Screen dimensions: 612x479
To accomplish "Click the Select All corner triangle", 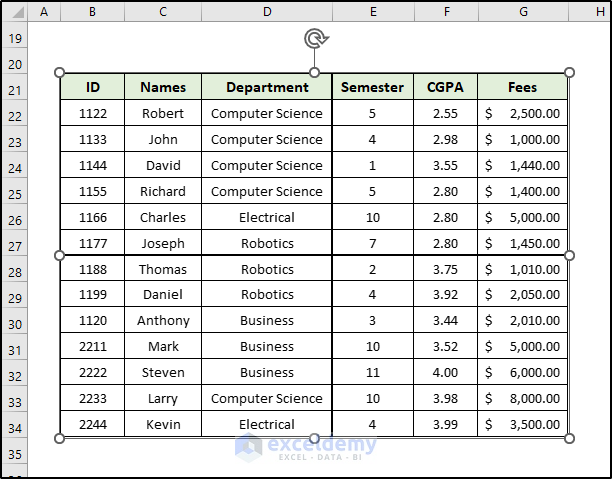I will (17, 13).
